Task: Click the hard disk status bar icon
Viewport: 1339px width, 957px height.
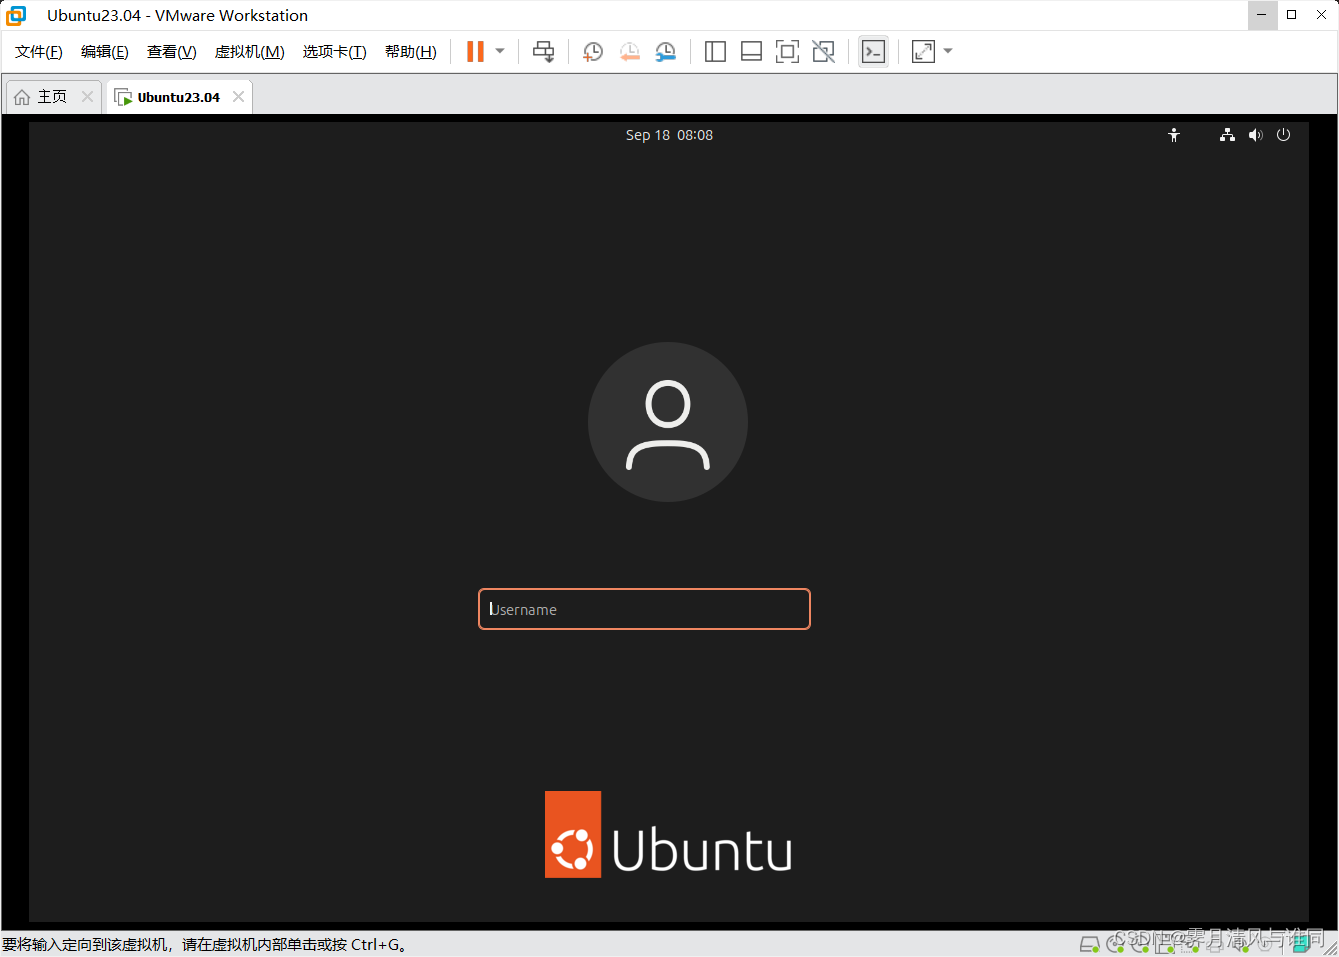Action: tap(1089, 944)
